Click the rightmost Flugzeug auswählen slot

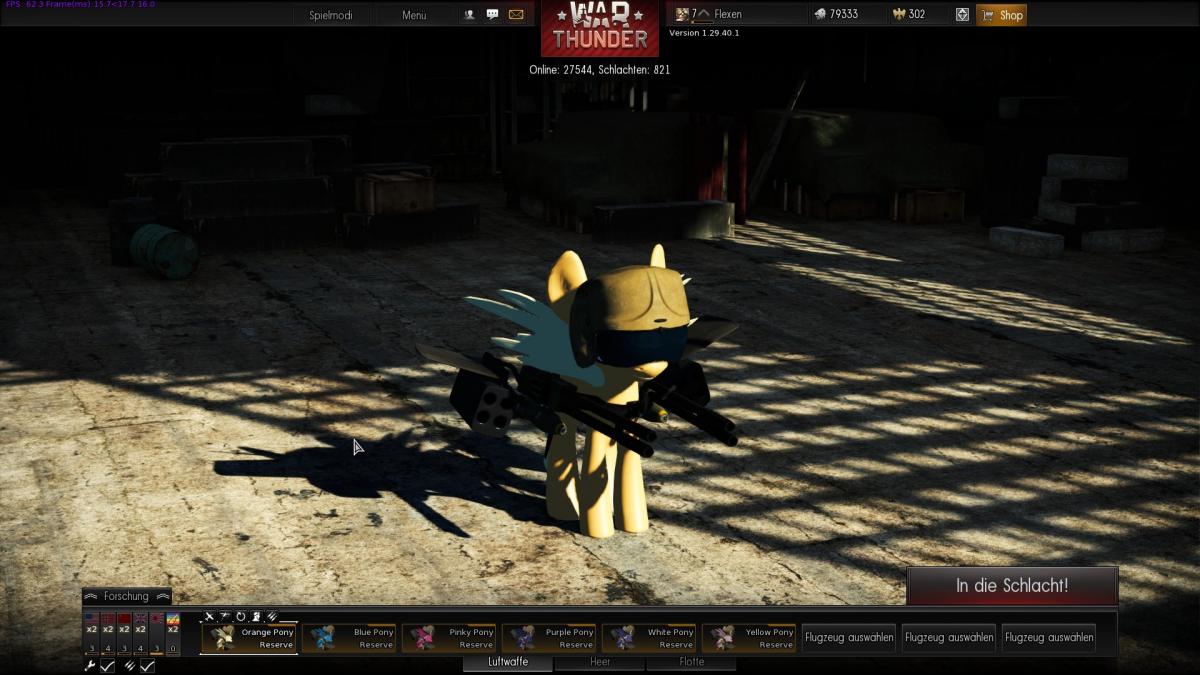click(x=1049, y=638)
